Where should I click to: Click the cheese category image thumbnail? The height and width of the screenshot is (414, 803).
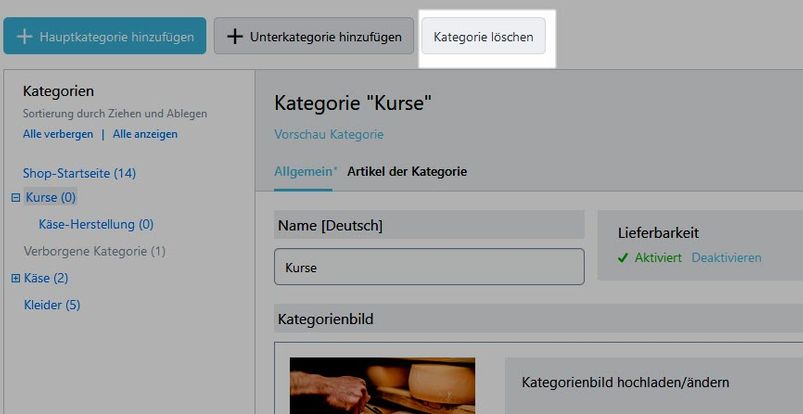(382, 386)
